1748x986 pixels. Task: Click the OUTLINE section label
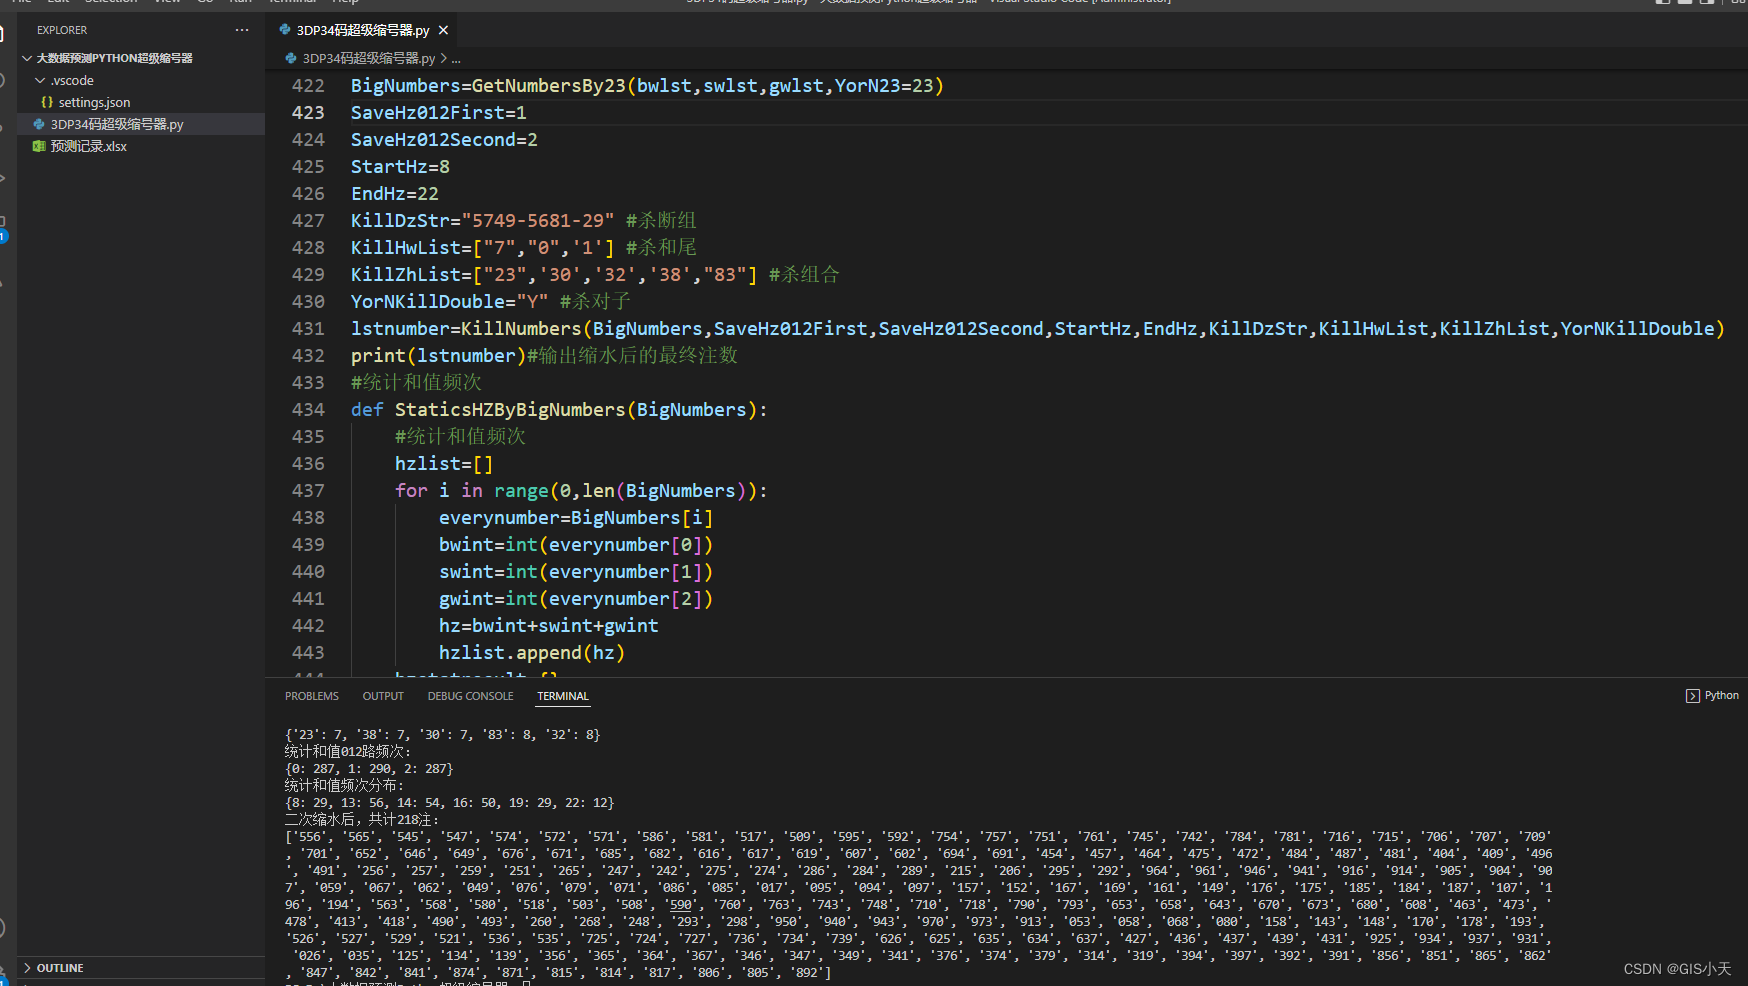point(60,968)
